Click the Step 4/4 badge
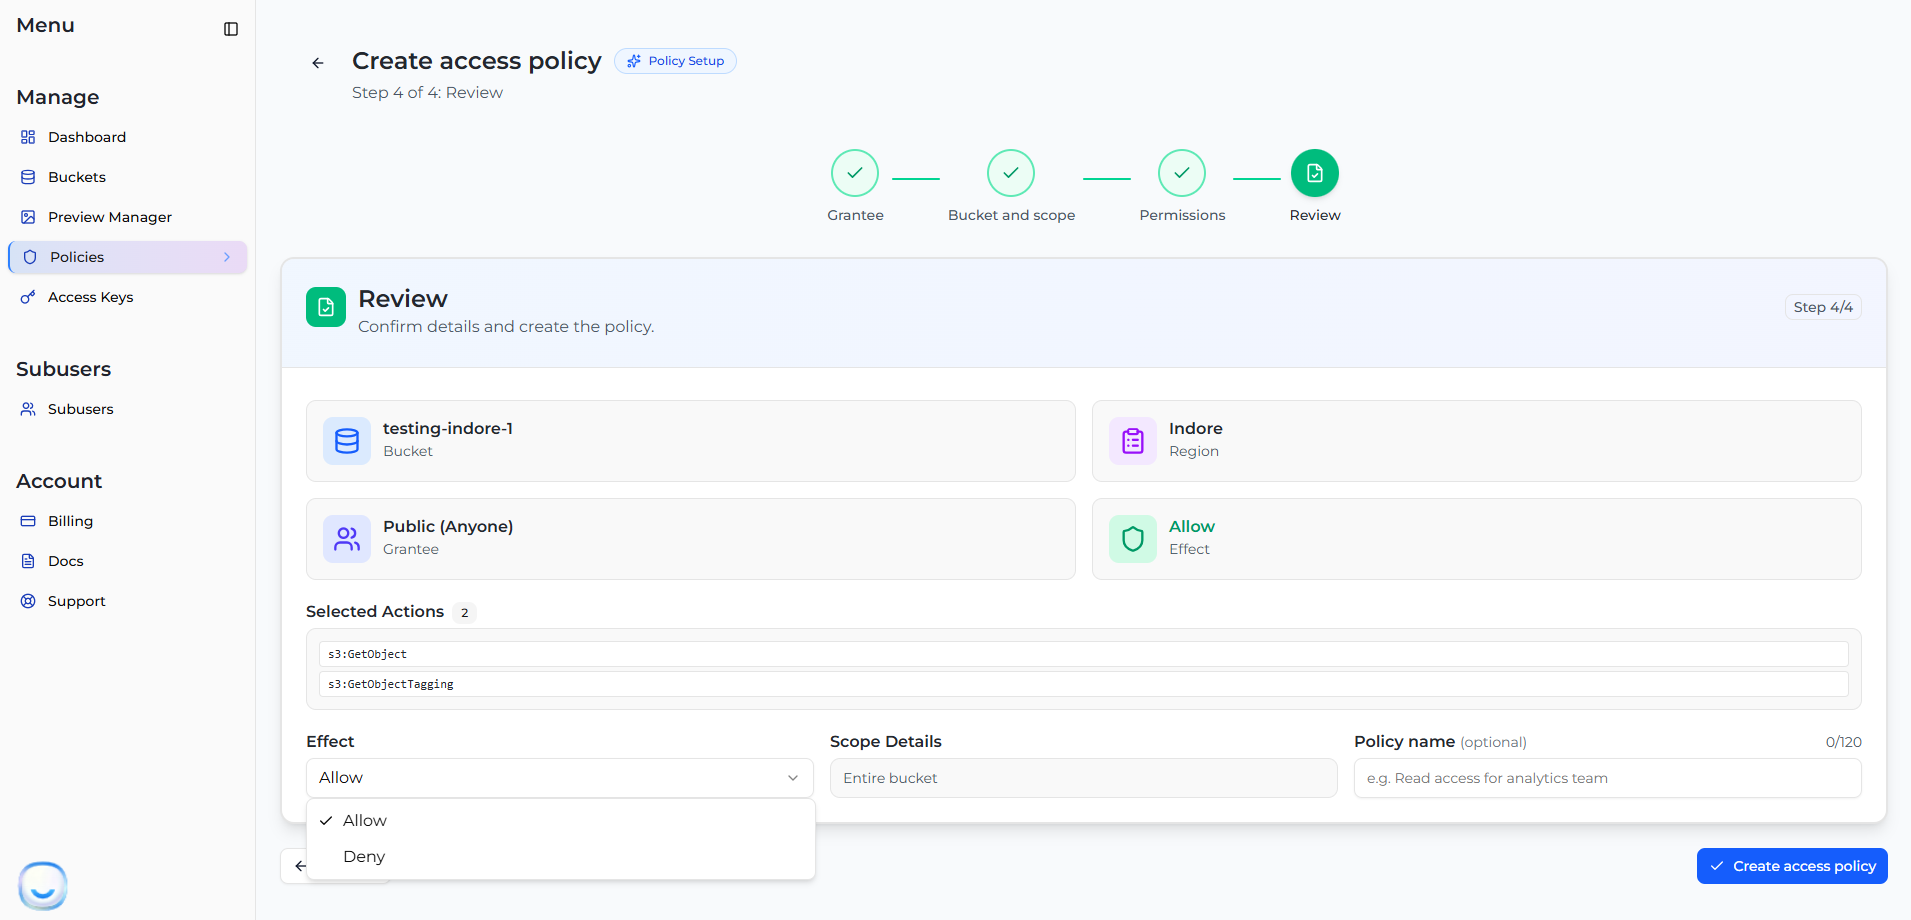 point(1823,307)
